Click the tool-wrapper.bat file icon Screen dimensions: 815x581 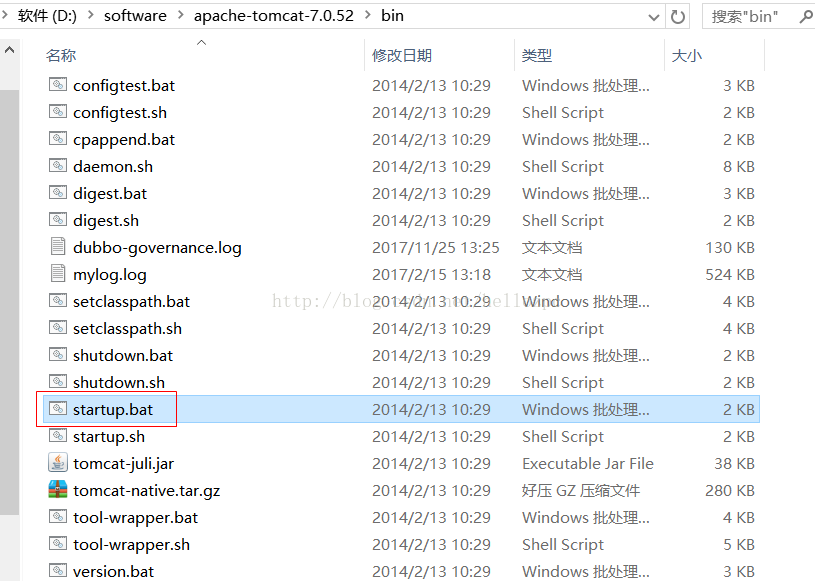(58, 517)
